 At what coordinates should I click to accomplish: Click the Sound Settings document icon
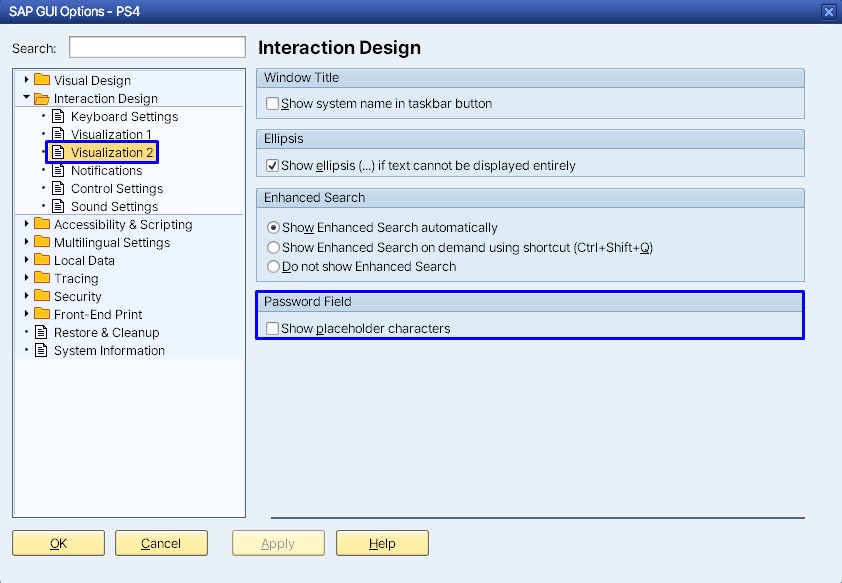point(58,206)
